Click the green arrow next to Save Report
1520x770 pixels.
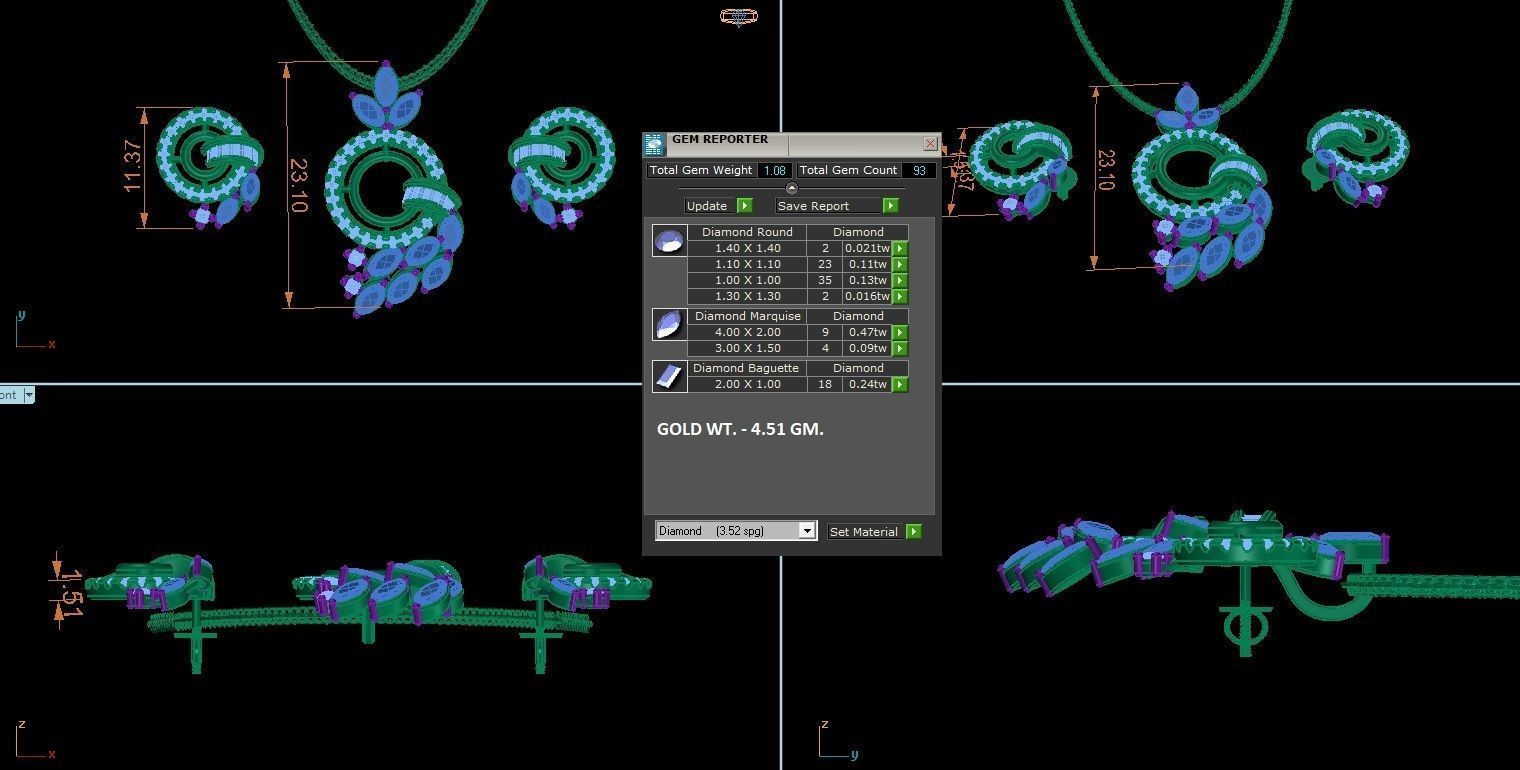[x=890, y=205]
